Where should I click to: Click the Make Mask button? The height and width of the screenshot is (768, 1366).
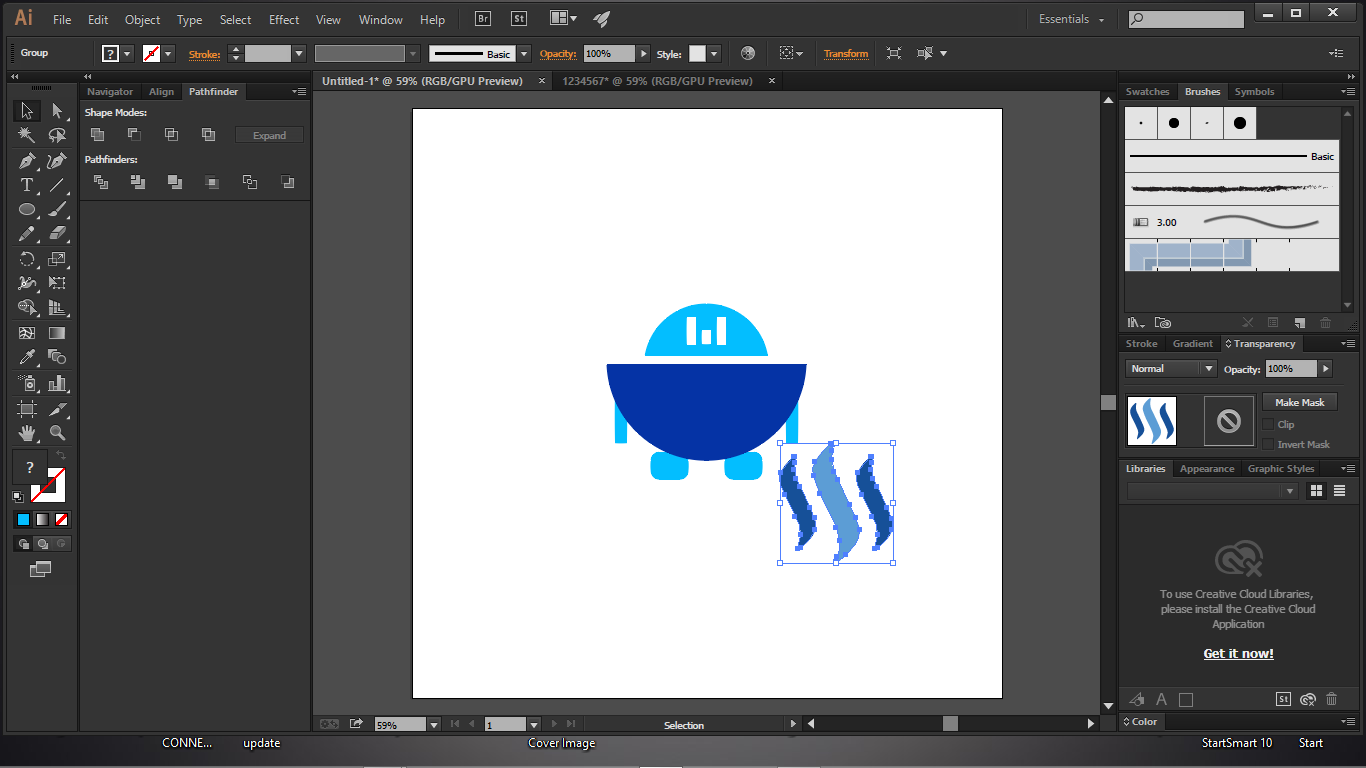1299,402
